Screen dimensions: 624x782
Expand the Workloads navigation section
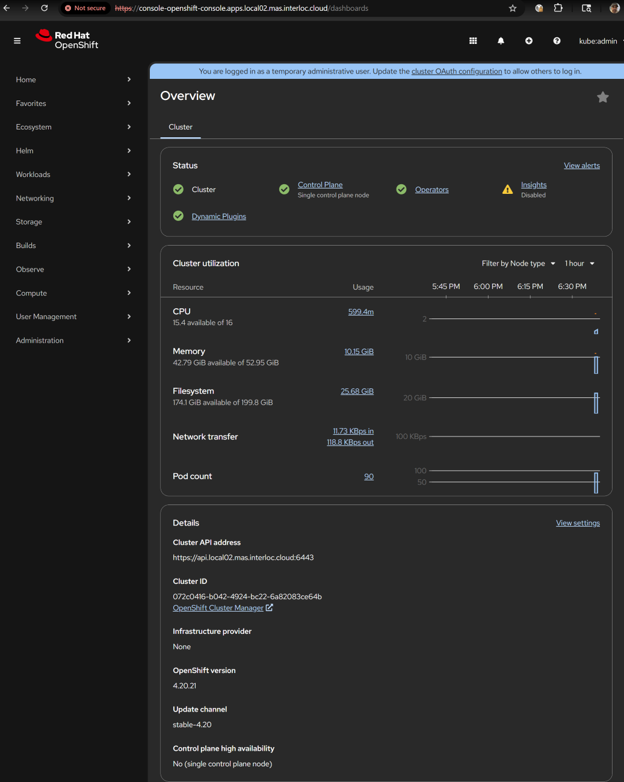pos(73,174)
